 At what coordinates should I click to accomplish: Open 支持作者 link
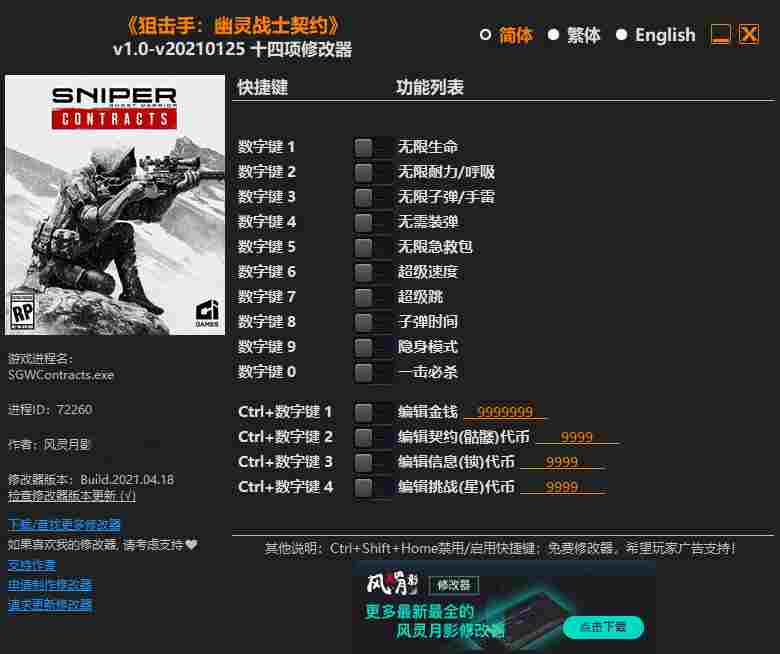(x=32, y=565)
